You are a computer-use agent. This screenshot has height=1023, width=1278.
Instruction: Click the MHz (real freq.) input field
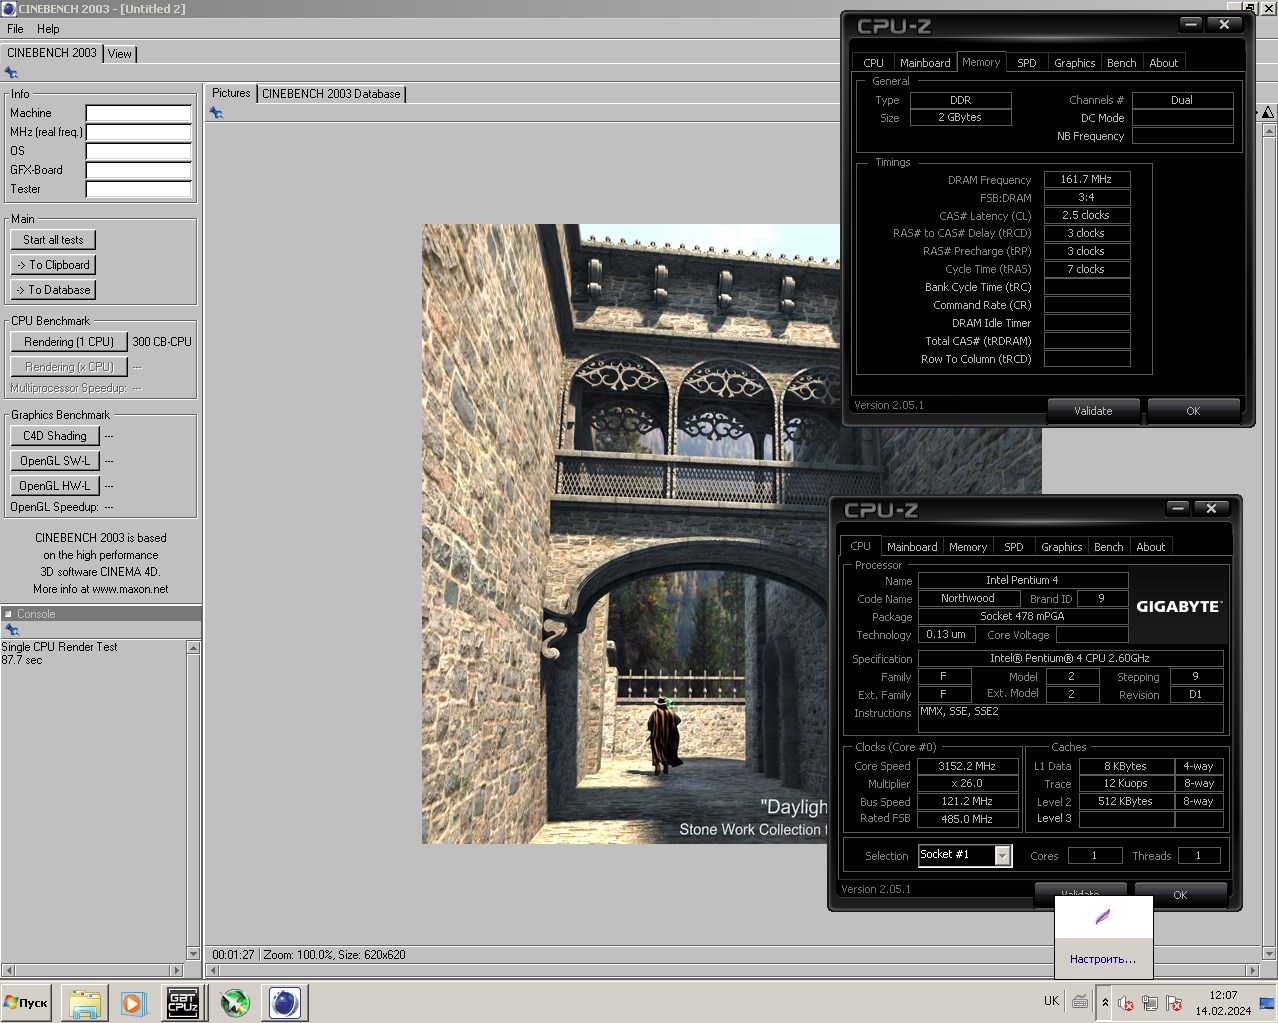(138, 132)
